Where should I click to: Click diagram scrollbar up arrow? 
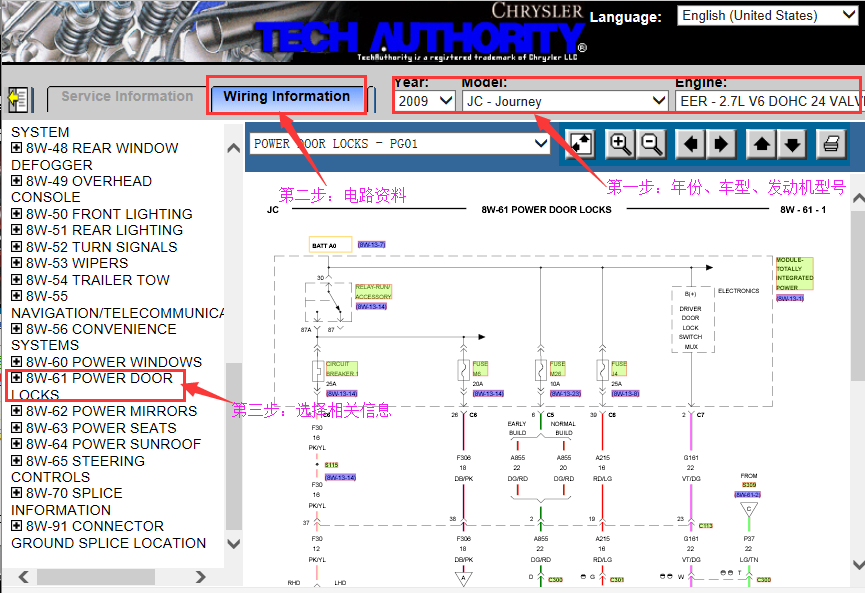pyautogui.click(x=858, y=198)
